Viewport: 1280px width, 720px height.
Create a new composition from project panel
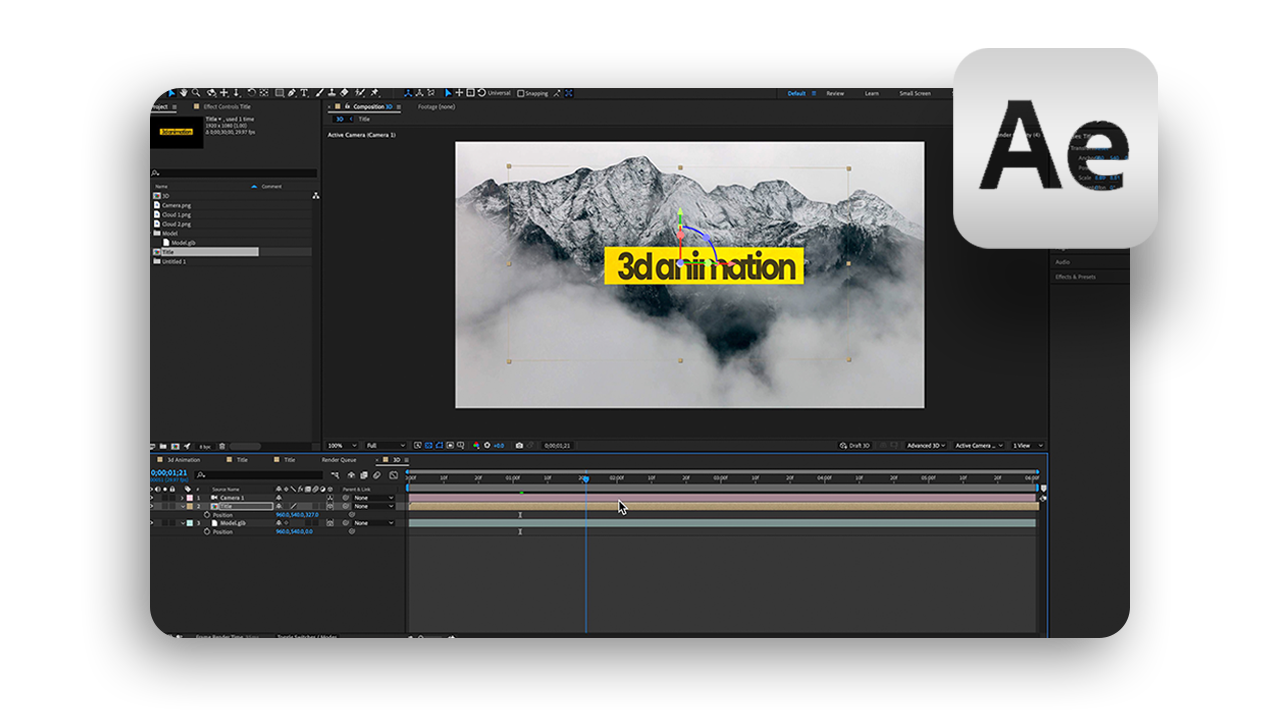(x=175, y=446)
